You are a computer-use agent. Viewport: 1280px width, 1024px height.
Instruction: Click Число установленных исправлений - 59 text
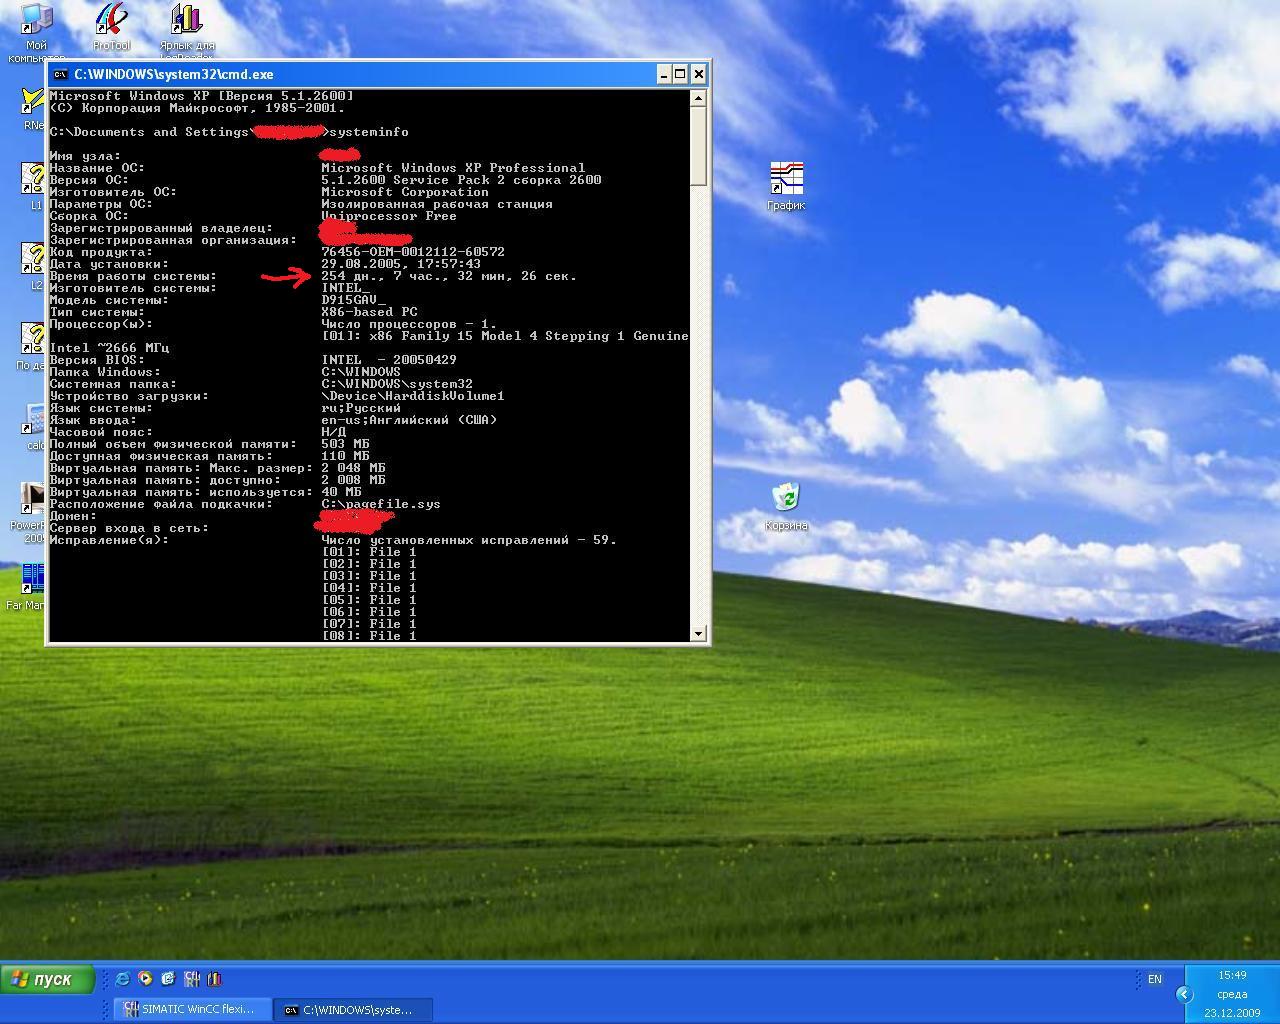469,540
